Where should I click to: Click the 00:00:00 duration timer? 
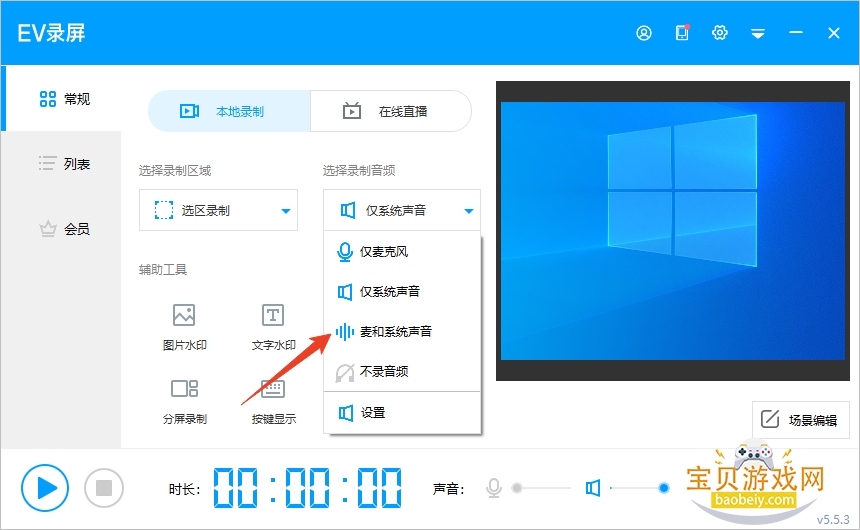click(x=307, y=488)
